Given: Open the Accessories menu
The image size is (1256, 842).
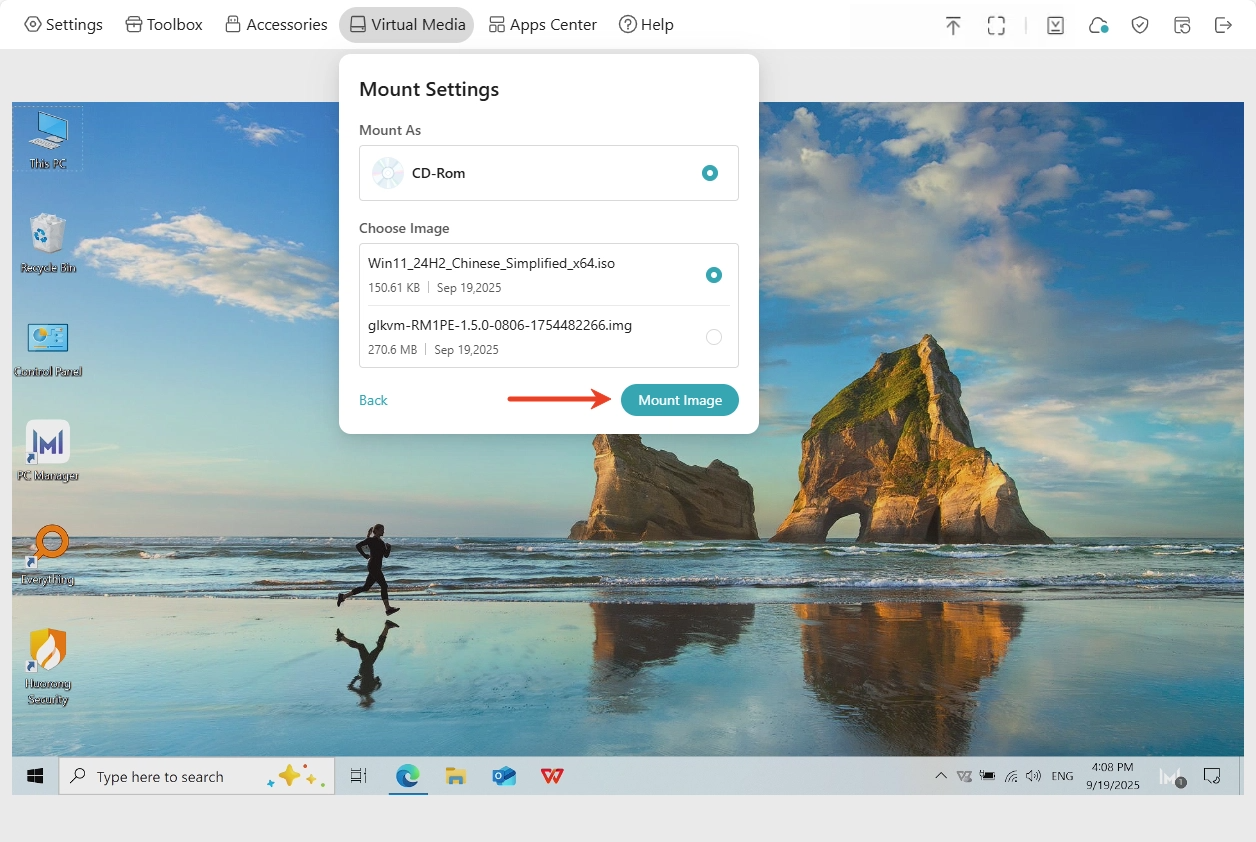Looking at the screenshot, I should [276, 25].
